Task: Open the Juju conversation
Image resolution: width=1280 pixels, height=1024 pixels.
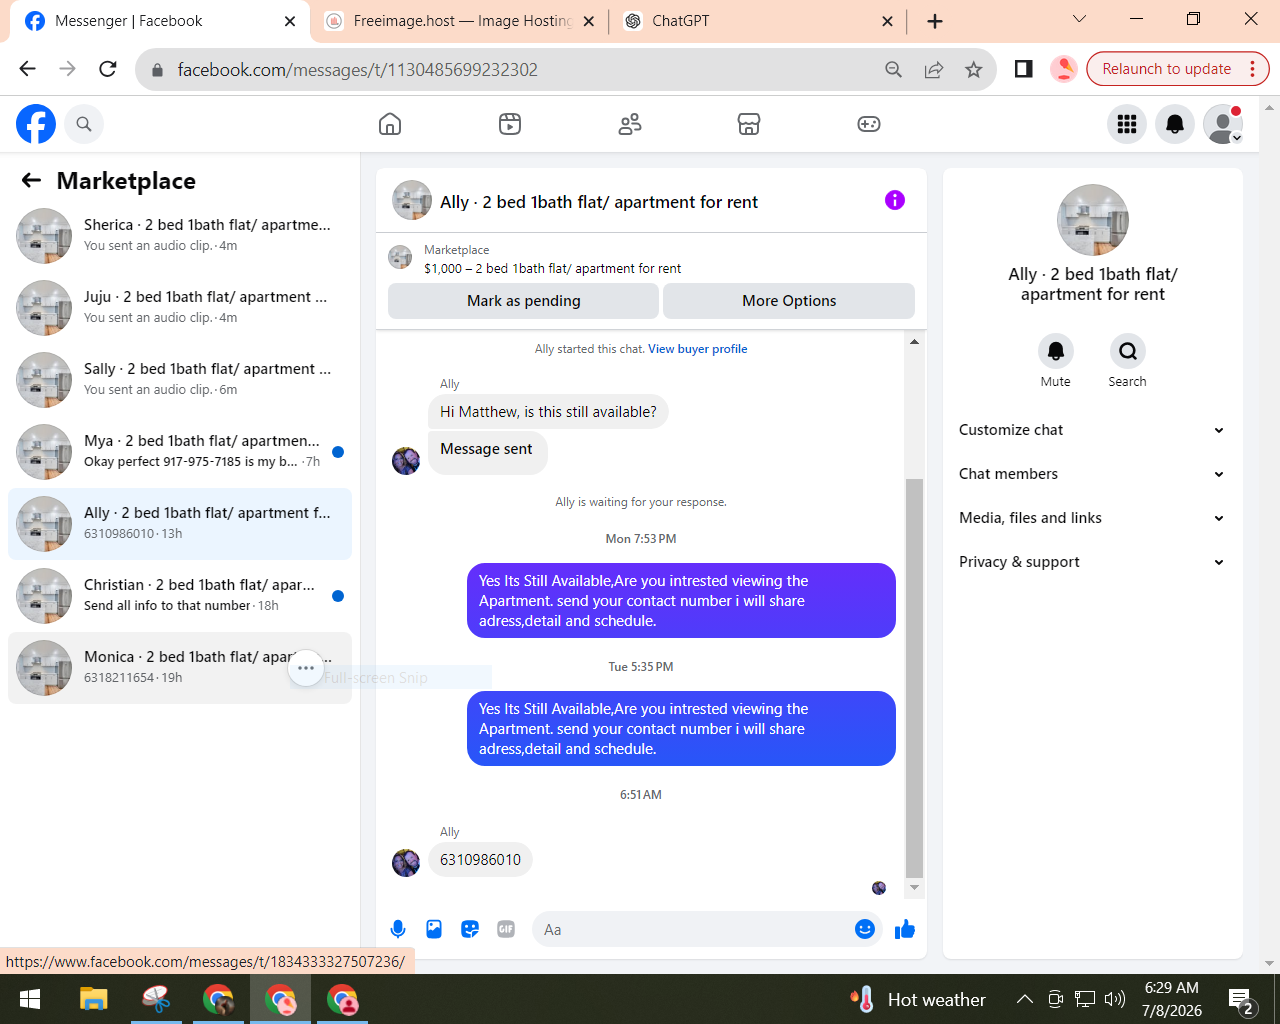Action: pos(180,308)
